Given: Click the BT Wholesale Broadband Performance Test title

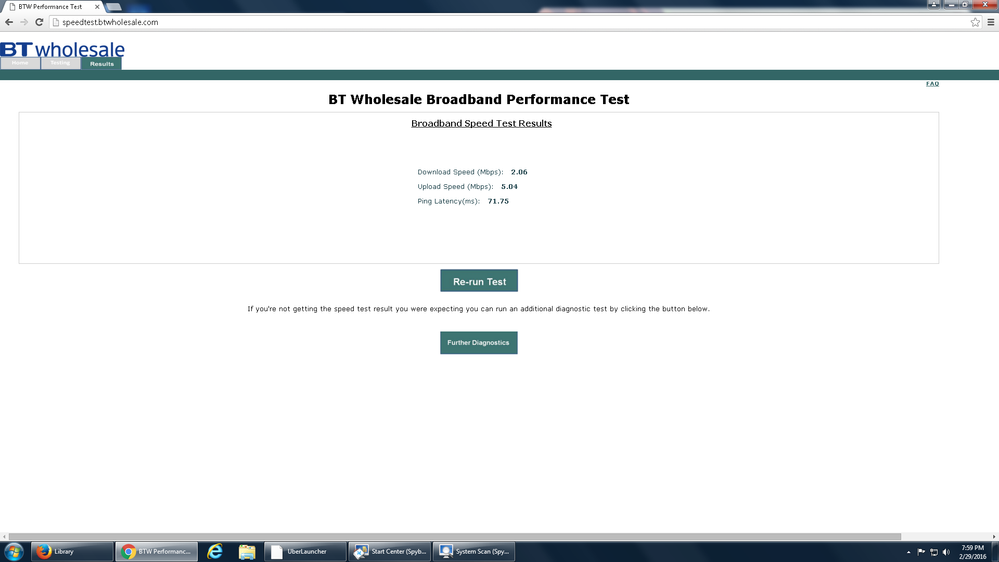Looking at the screenshot, I should (478, 99).
